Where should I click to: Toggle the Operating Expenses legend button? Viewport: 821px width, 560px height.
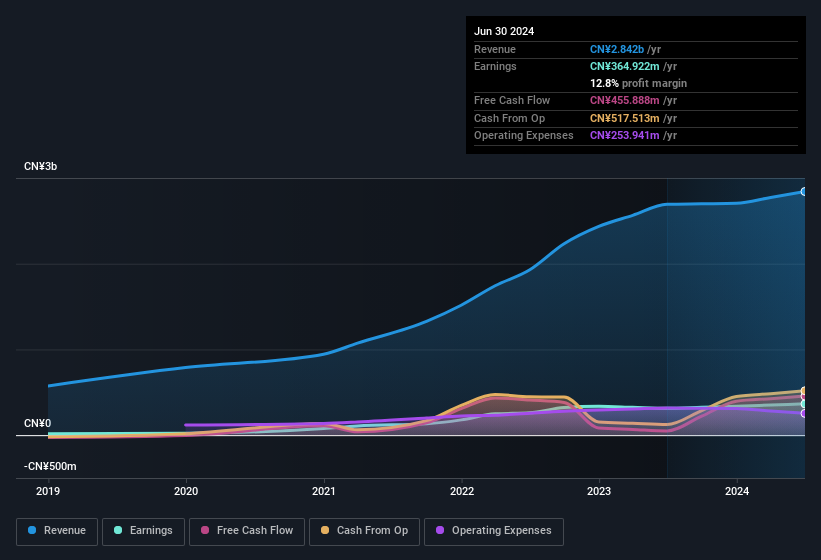tap(494, 531)
